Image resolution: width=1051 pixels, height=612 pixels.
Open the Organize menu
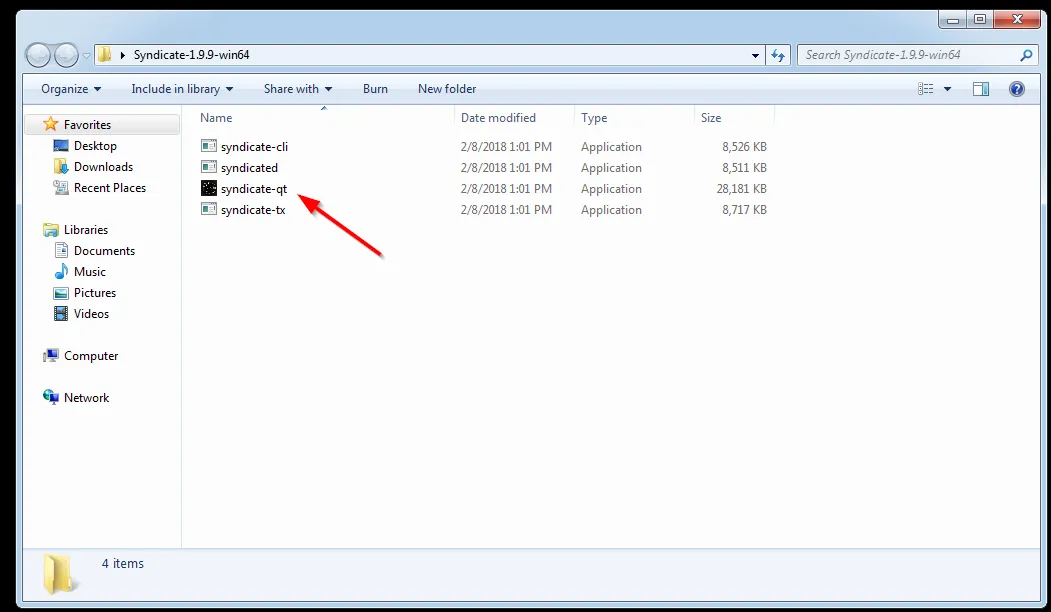[71, 88]
